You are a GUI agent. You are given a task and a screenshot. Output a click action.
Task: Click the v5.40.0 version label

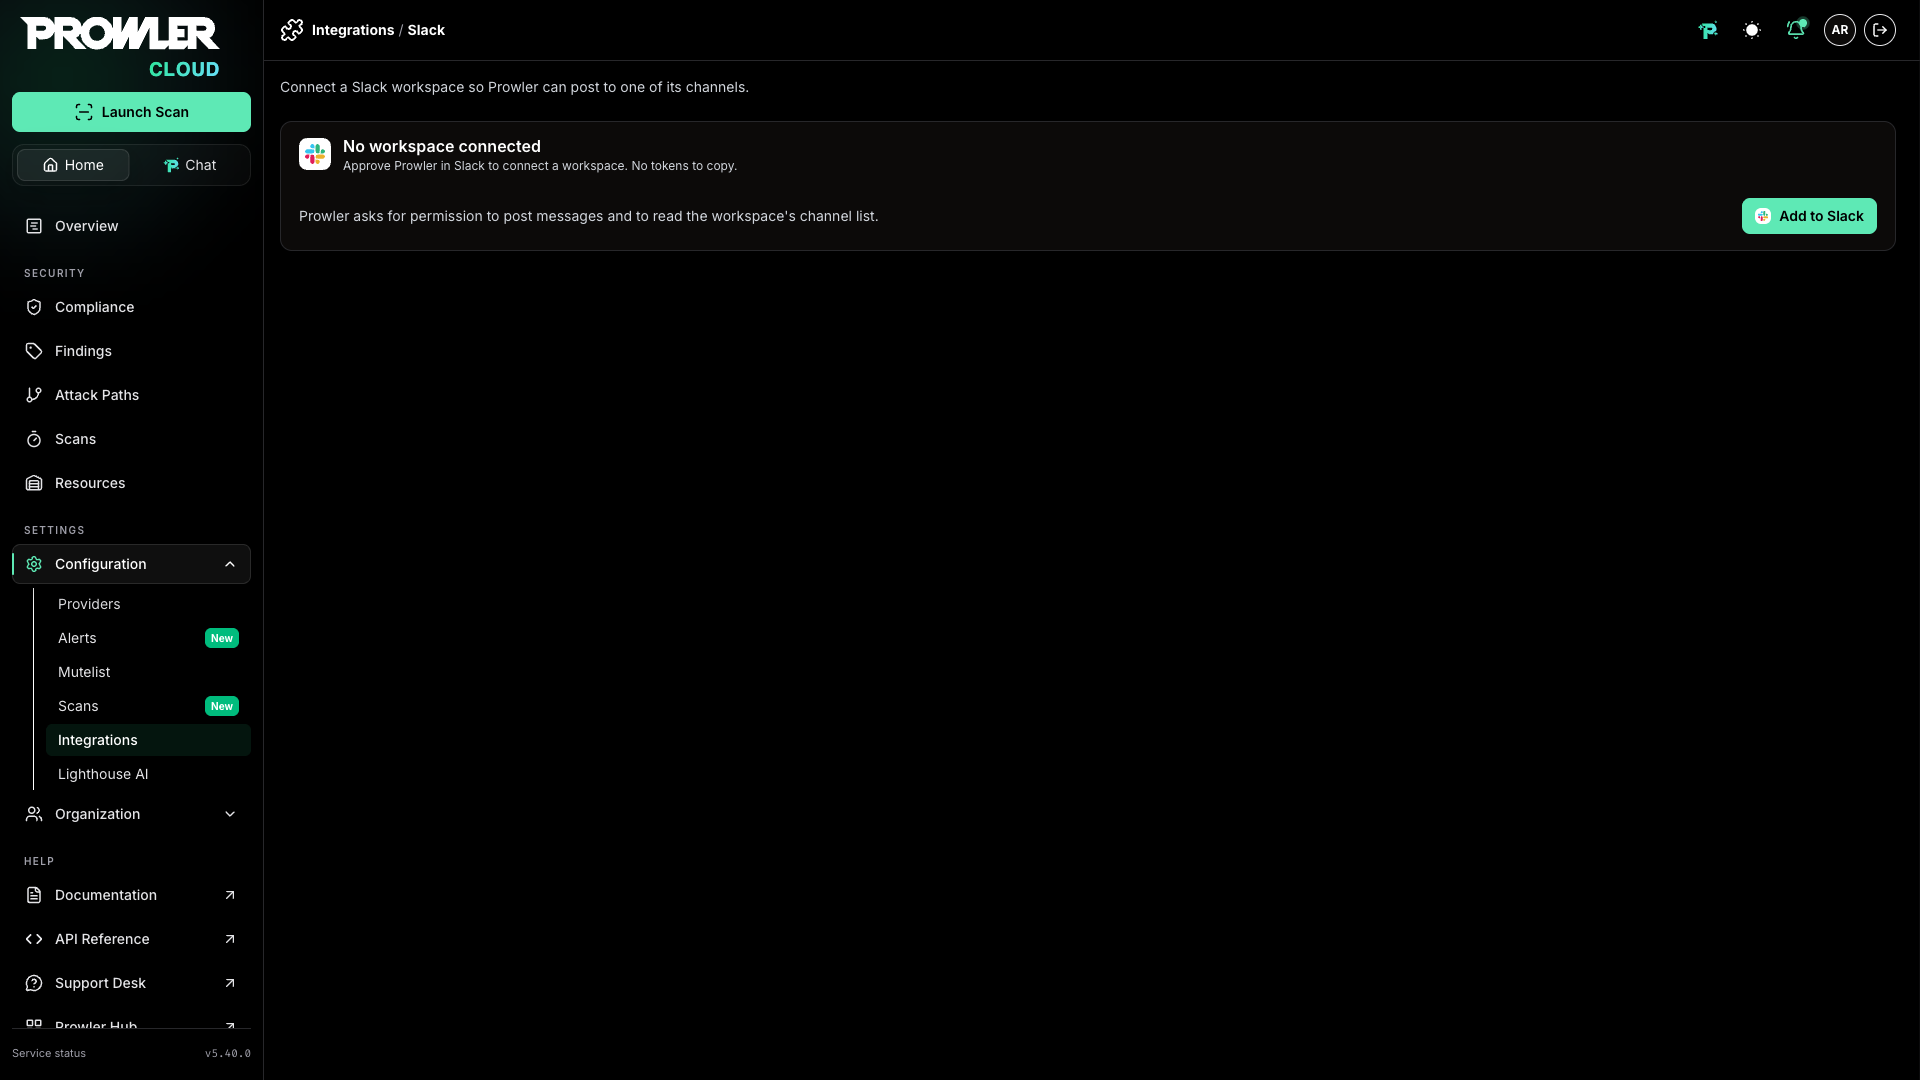[x=228, y=1053]
